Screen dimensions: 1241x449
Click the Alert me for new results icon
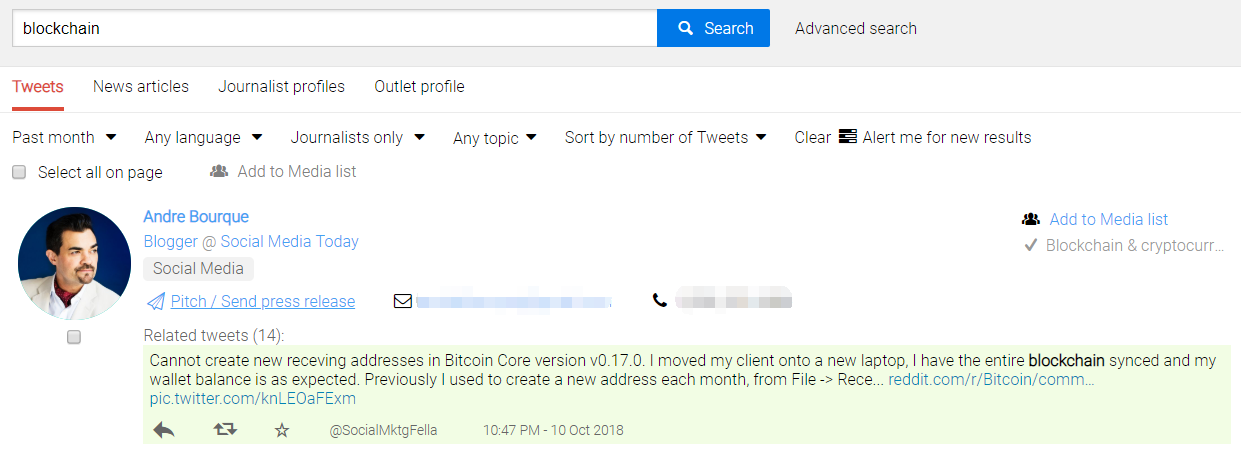[x=848, y=137]
